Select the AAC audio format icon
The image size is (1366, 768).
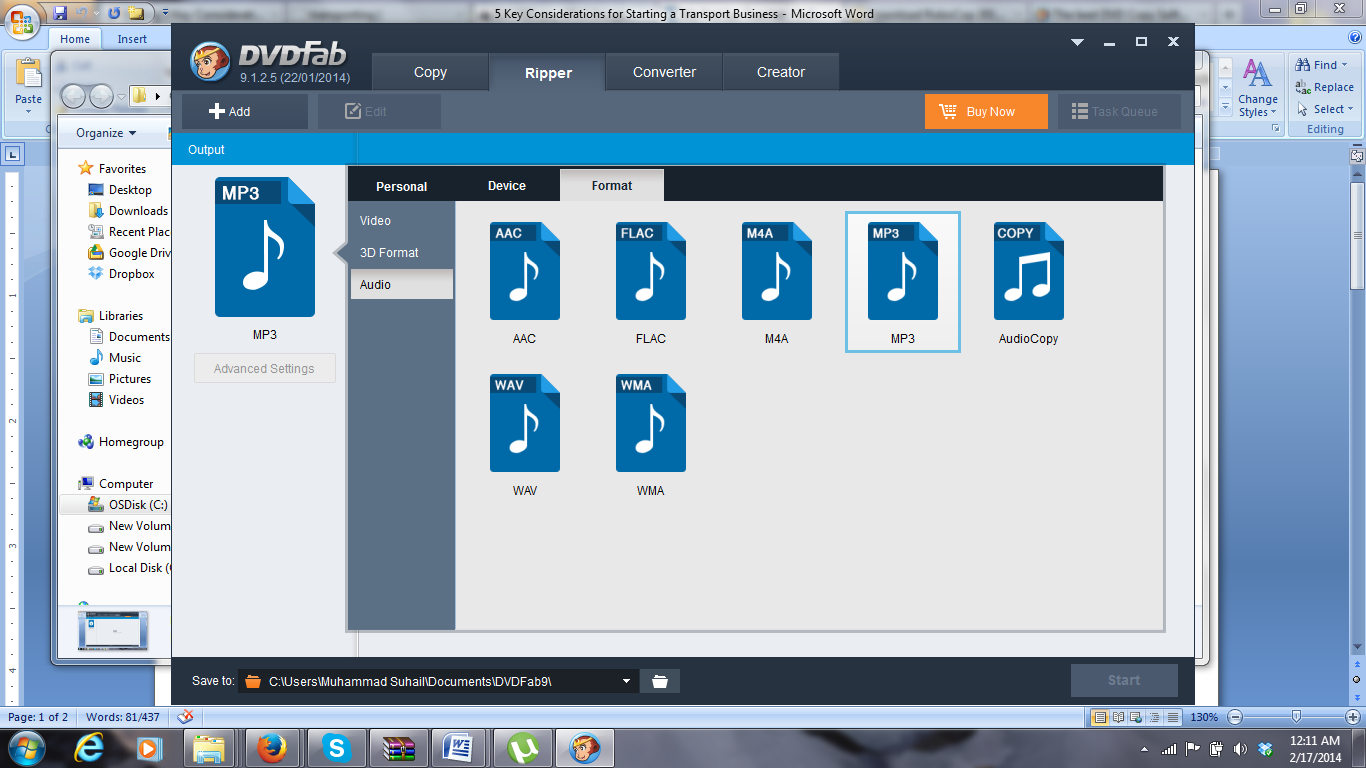[524, 271]
